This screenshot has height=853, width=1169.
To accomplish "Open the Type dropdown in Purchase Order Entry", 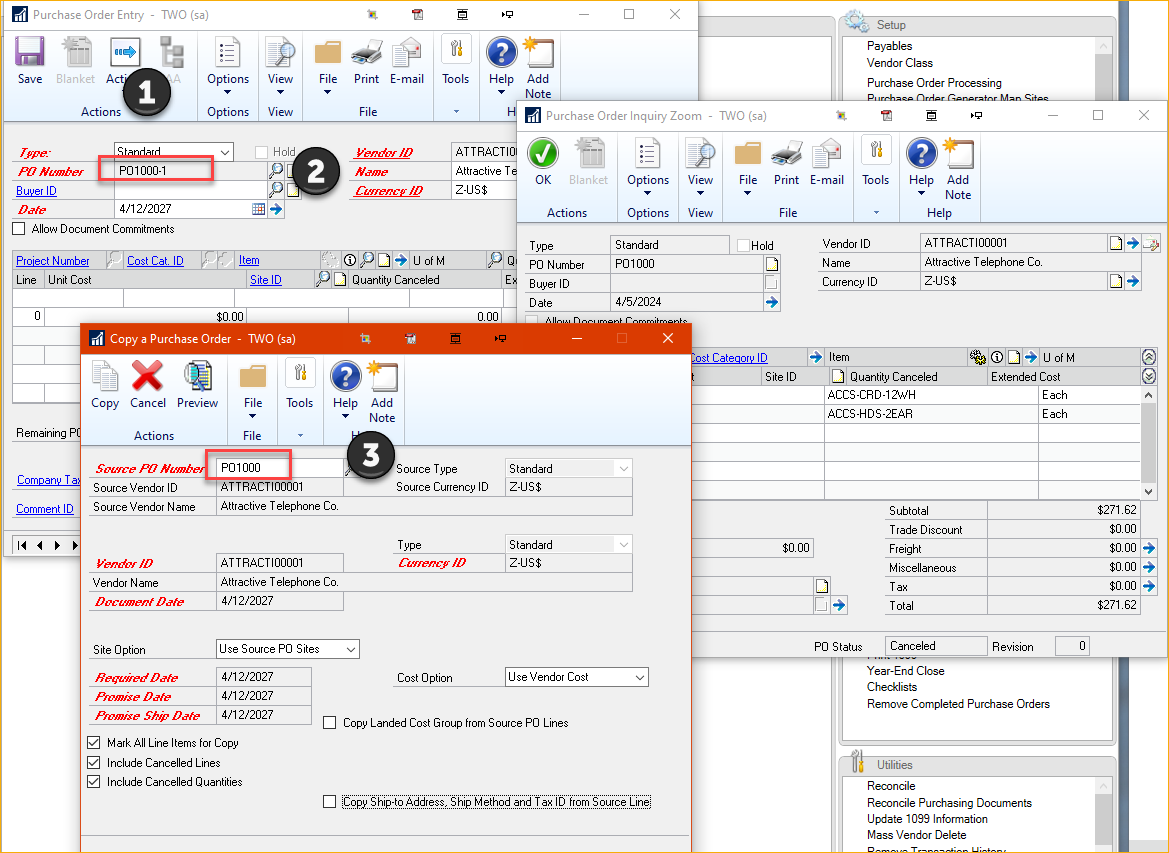I will 225,152.
